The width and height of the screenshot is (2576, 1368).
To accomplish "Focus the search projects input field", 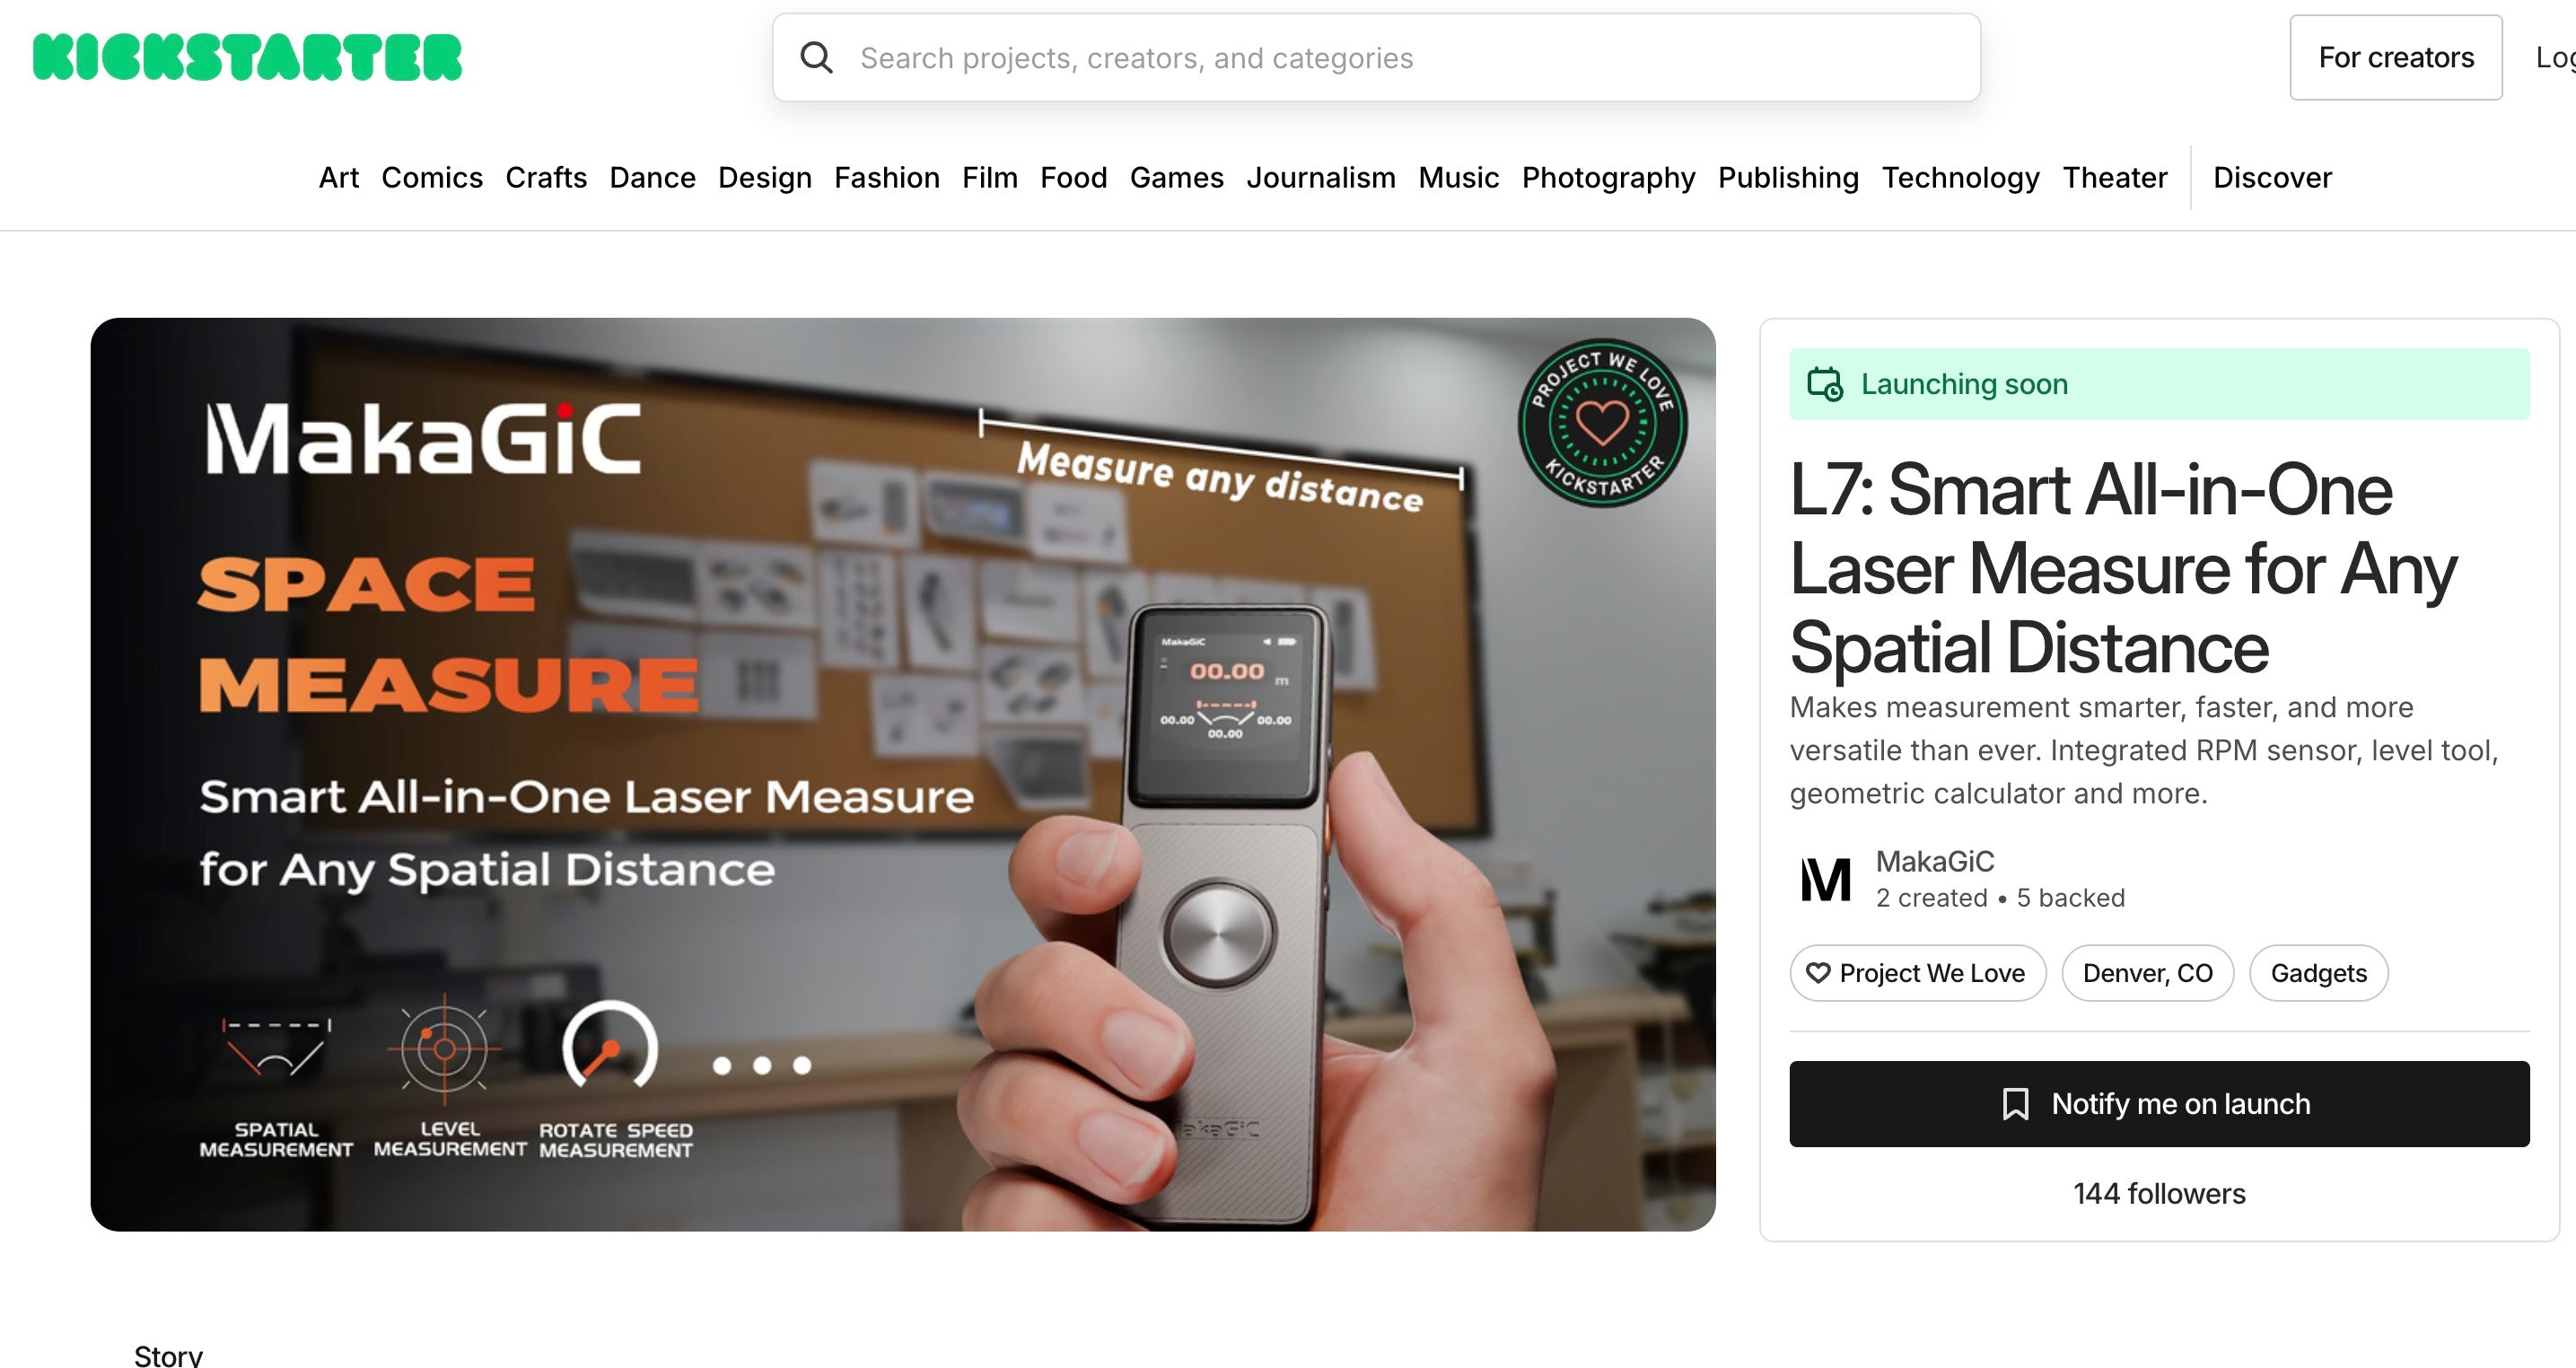I will click(x=1400, y=58).
